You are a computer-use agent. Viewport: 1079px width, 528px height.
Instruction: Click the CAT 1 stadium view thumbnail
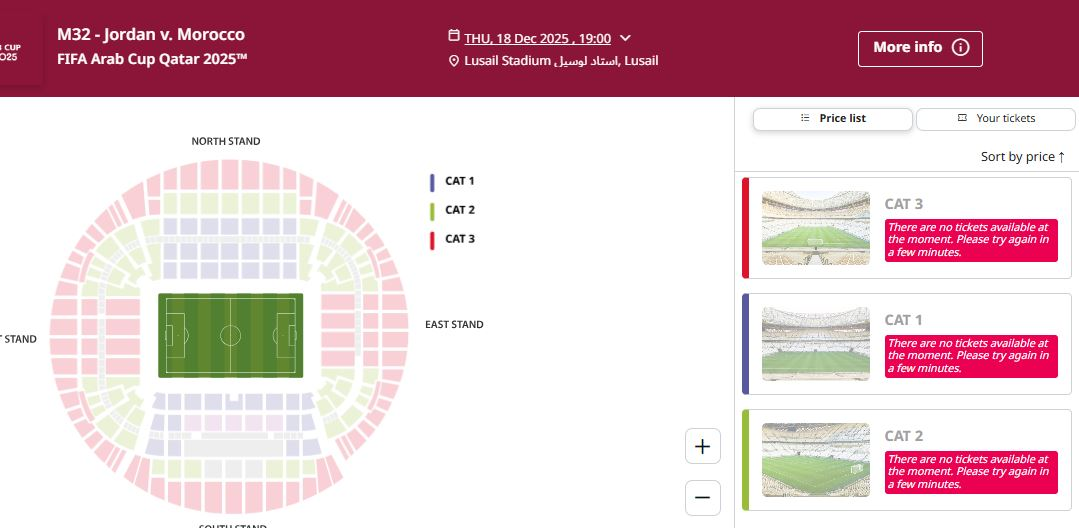[x=815, y=344]
